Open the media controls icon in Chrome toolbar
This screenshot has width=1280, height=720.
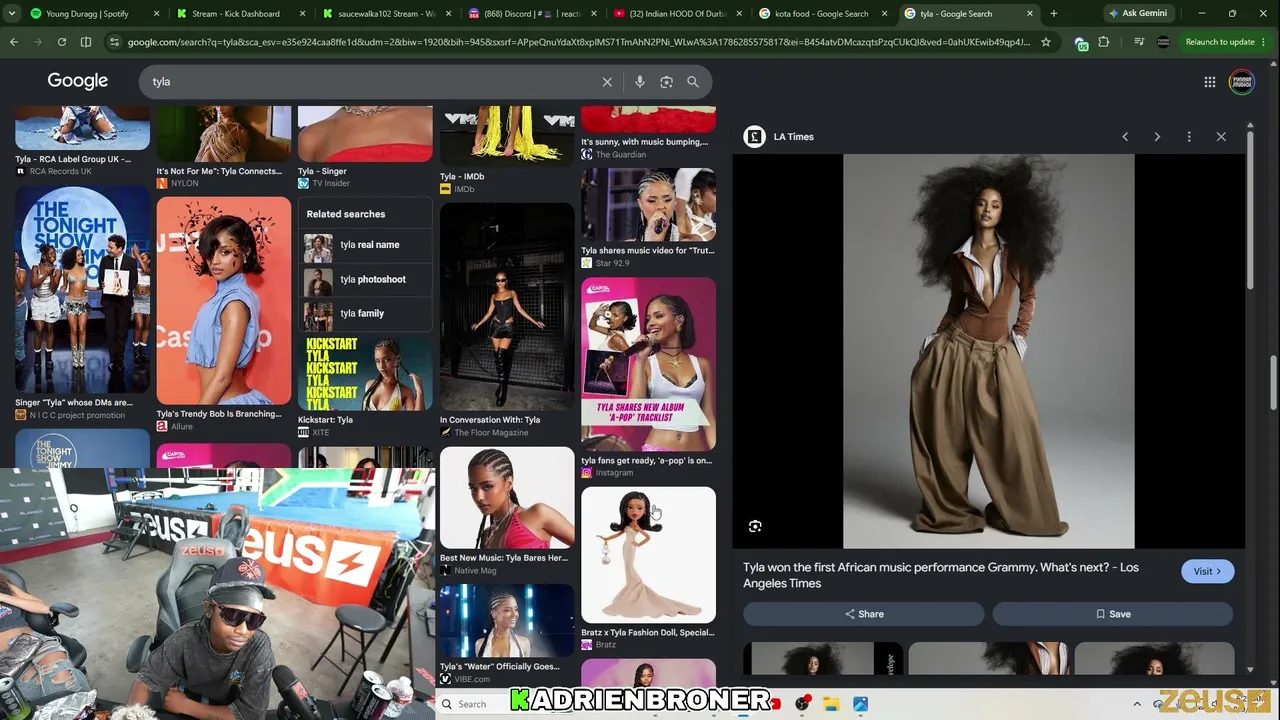[1139, 42]
